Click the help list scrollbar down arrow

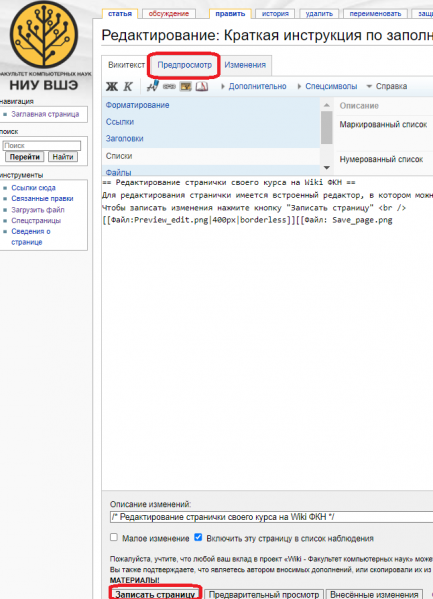[x=327, y=168]
